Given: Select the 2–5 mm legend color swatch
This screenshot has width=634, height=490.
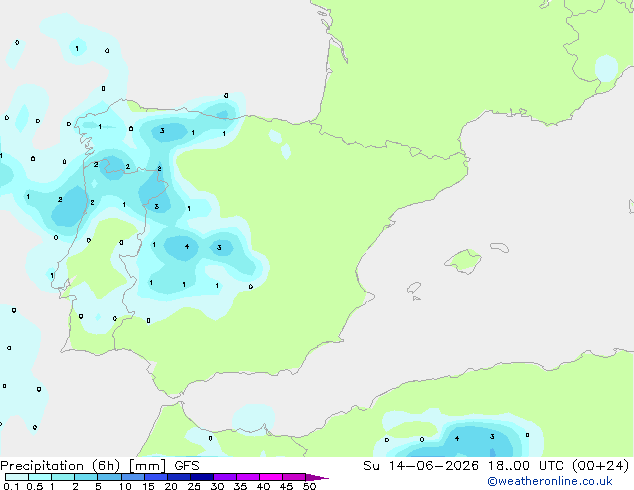Looking at the screenshot, I should pyautogui.click(x=86, y=477).
